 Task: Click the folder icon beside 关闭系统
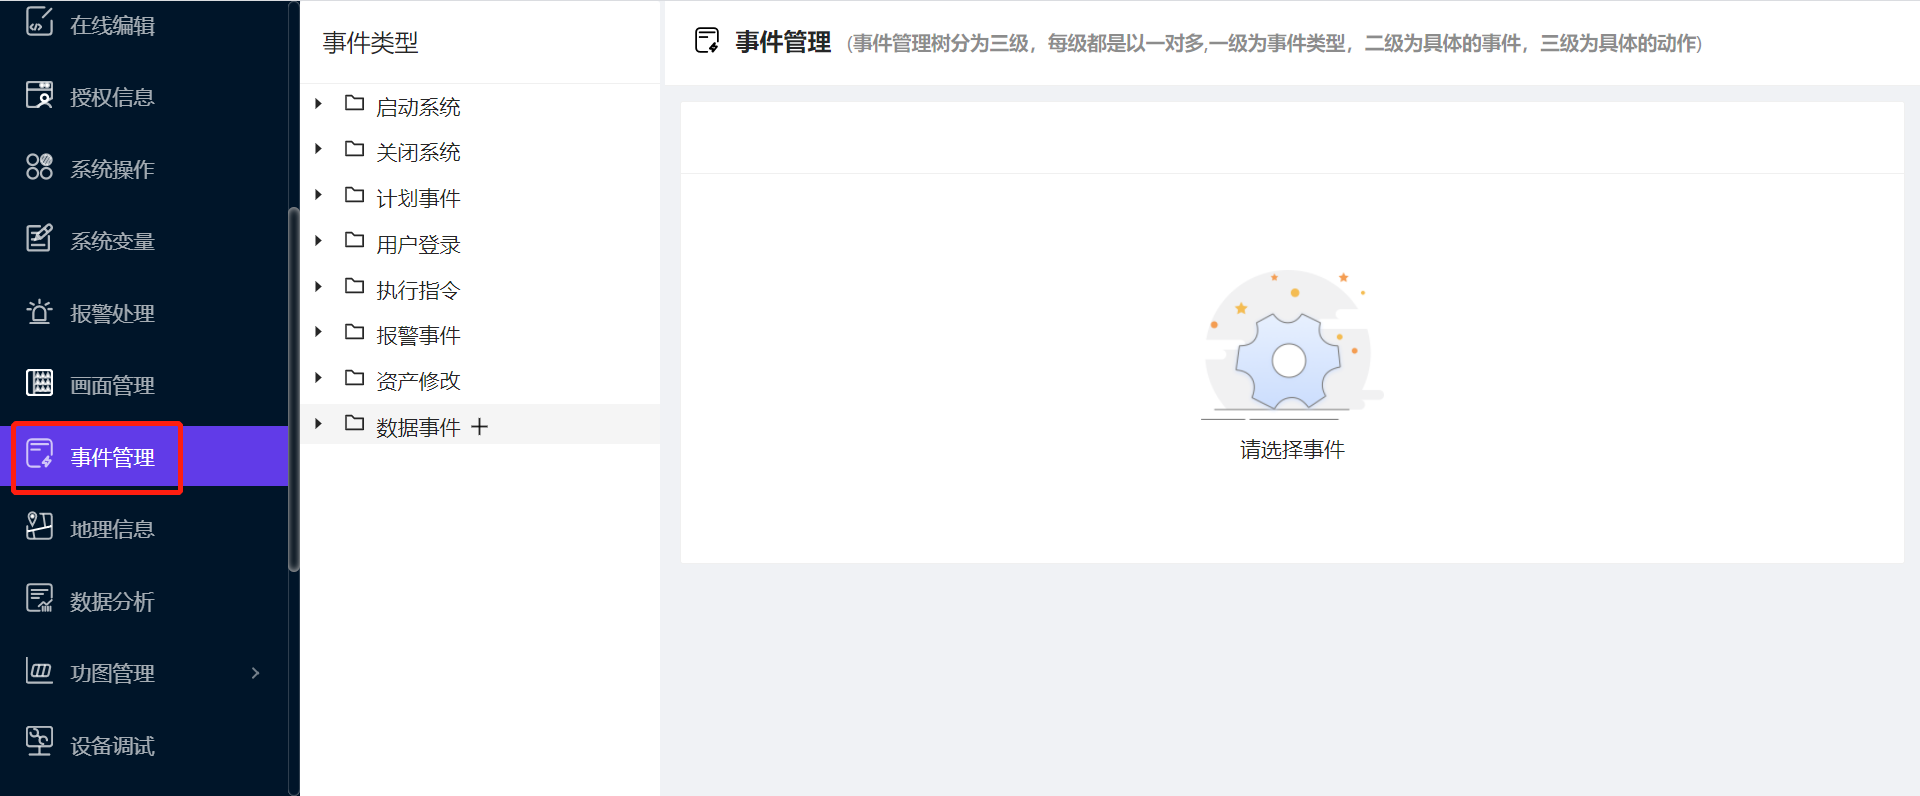(354, 149)
